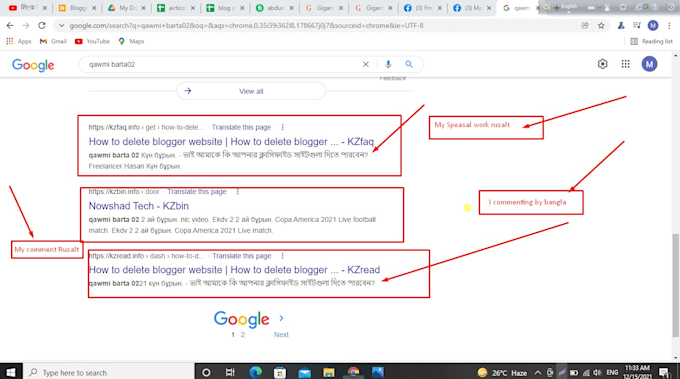
Task: Open Windows Start menu
Action: click(10, 372)
